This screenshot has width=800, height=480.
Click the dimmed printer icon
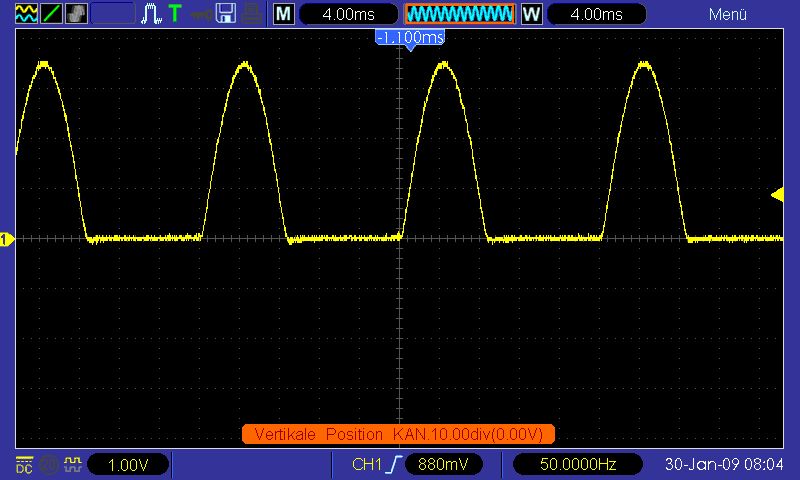point(252,13)
